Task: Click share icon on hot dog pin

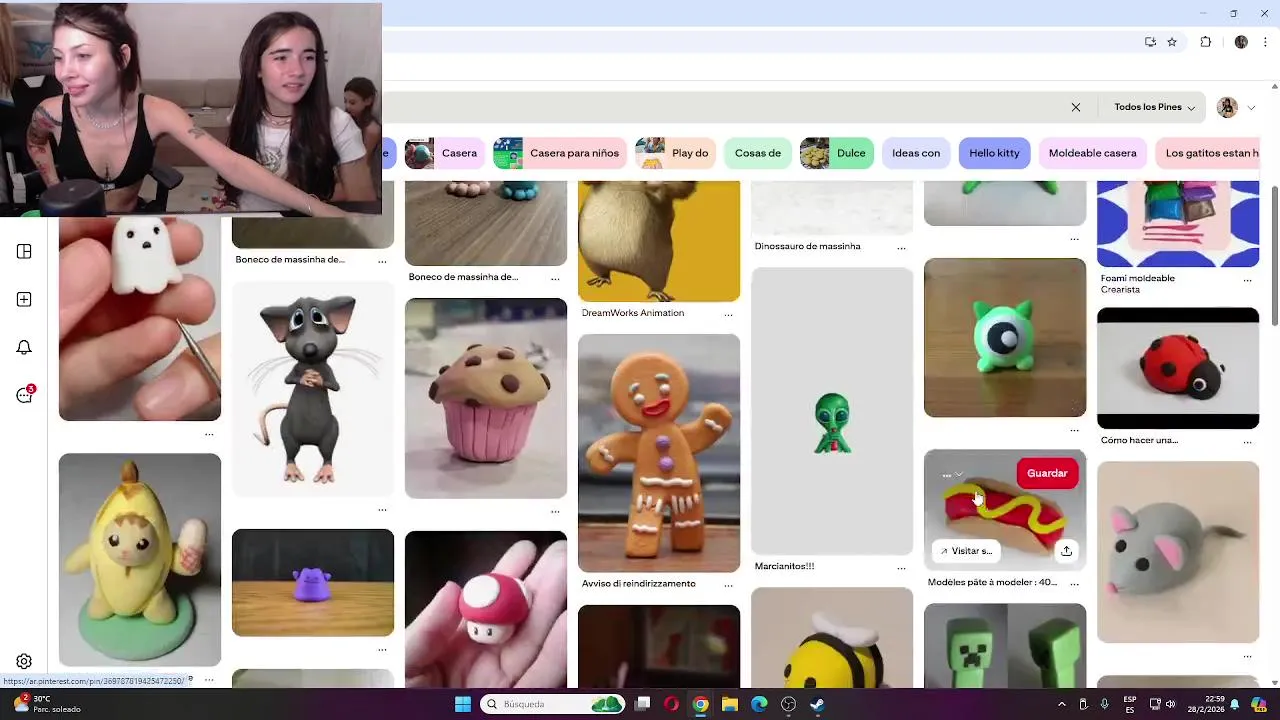Action: [1066, 551]
